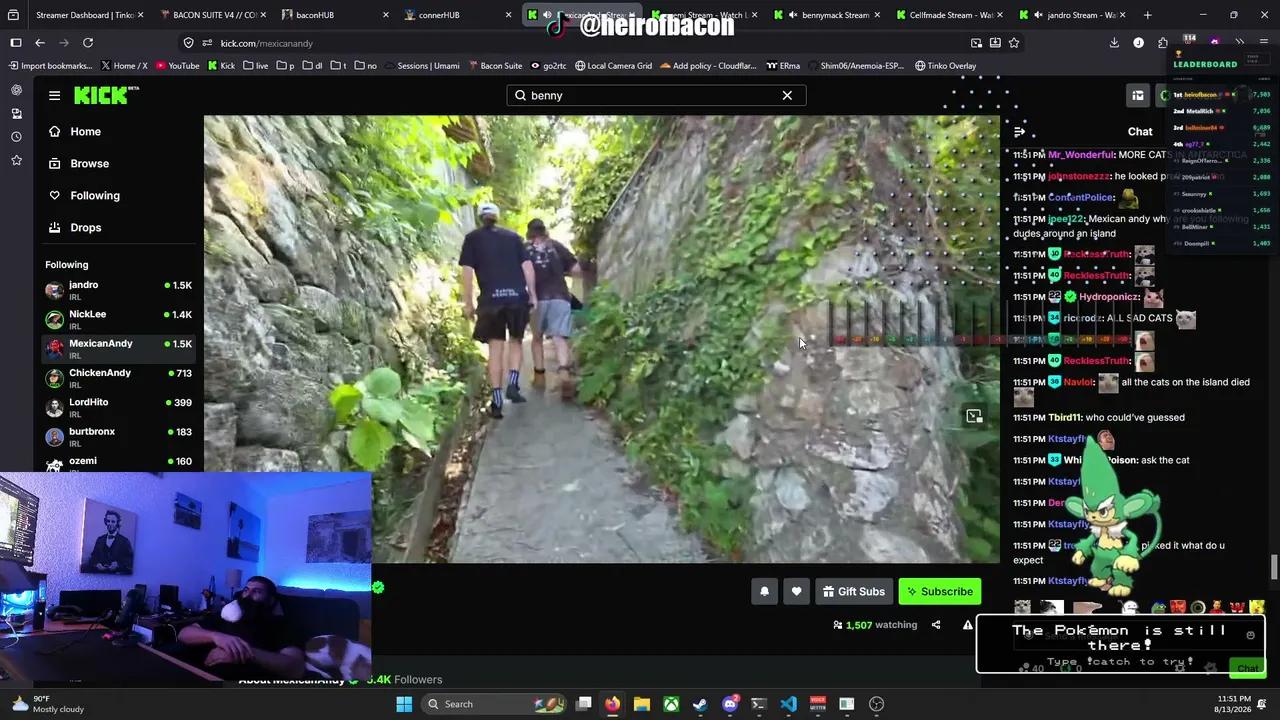Bookmark this page with the star icon
1280x720 pixels.
tap(1014, 43)
